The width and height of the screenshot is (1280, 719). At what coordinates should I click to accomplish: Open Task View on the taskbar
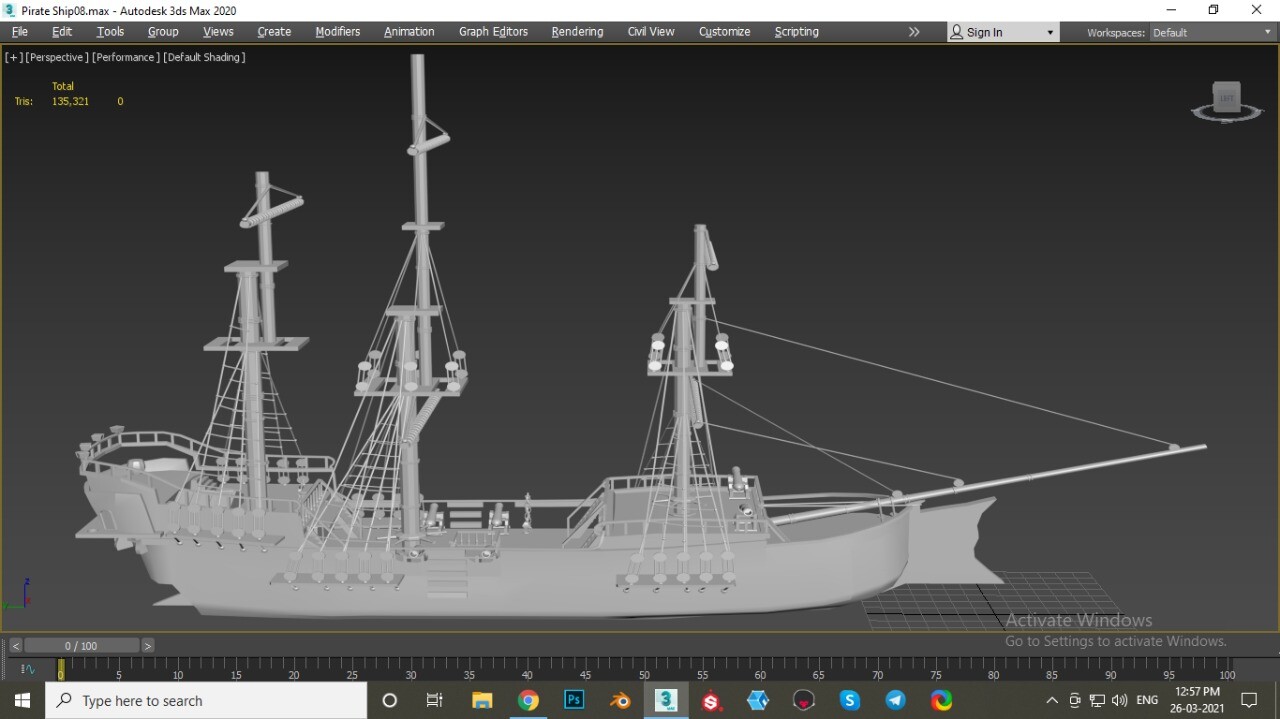tap(434, 700)
